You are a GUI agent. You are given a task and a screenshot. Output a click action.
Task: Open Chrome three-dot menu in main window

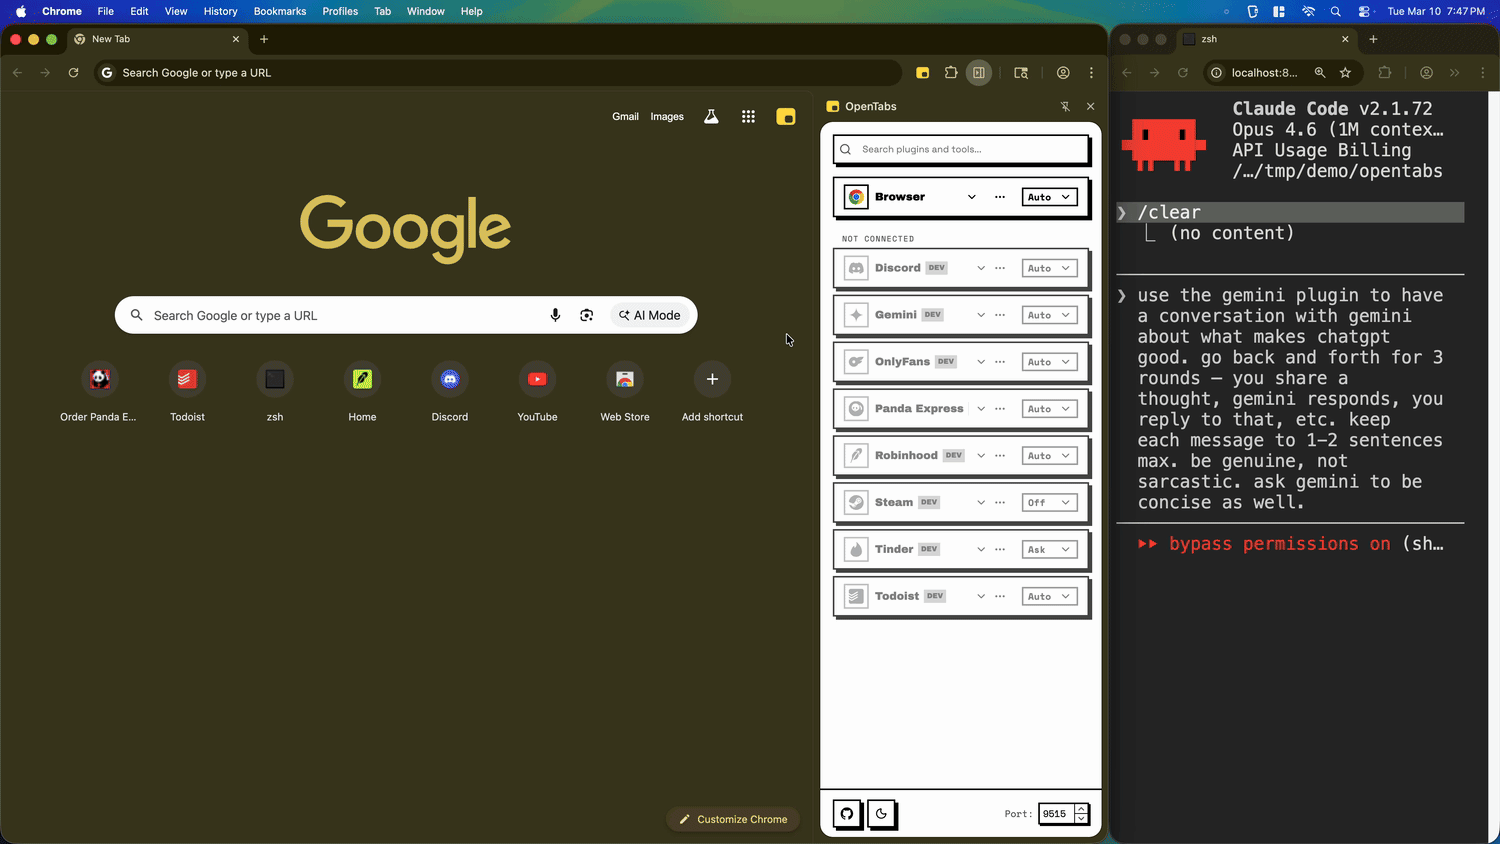click(1091, 73)
